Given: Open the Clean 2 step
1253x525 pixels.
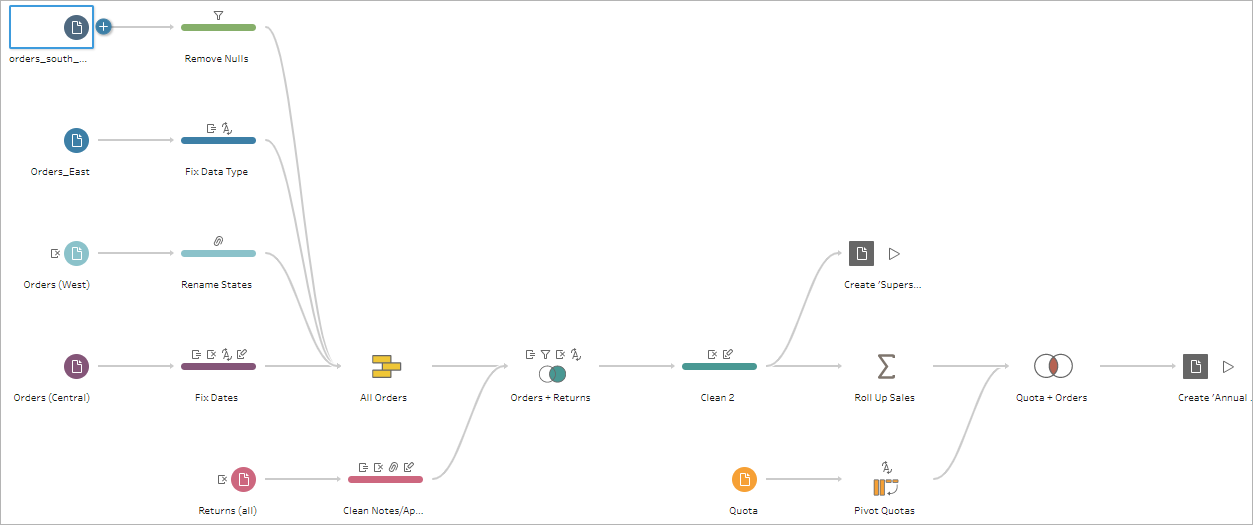Looking at the screenshot, I should (719, 367).
